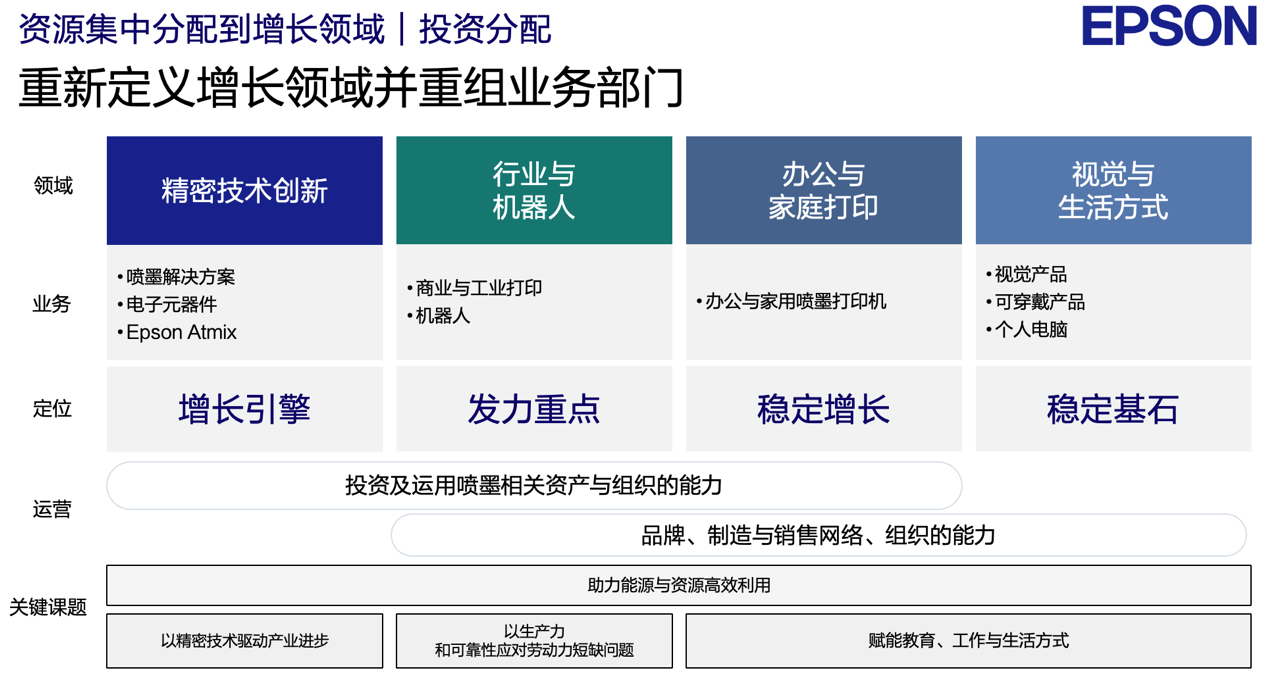Image resolution: width=1267 pixels, height=674 pixels.
Task: Click the 发力重点 positioning box
Action: click(x=534, y=409)
